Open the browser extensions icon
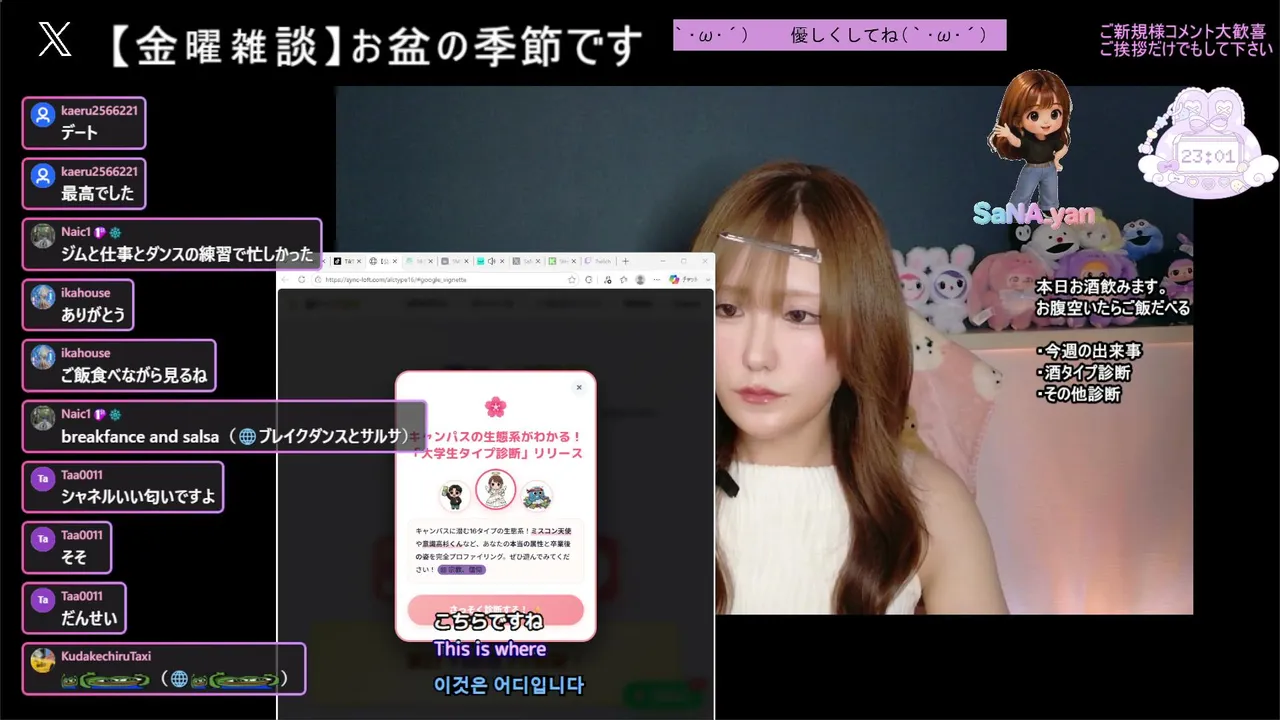Screen dimensions: 1280x720 [607, 280]
